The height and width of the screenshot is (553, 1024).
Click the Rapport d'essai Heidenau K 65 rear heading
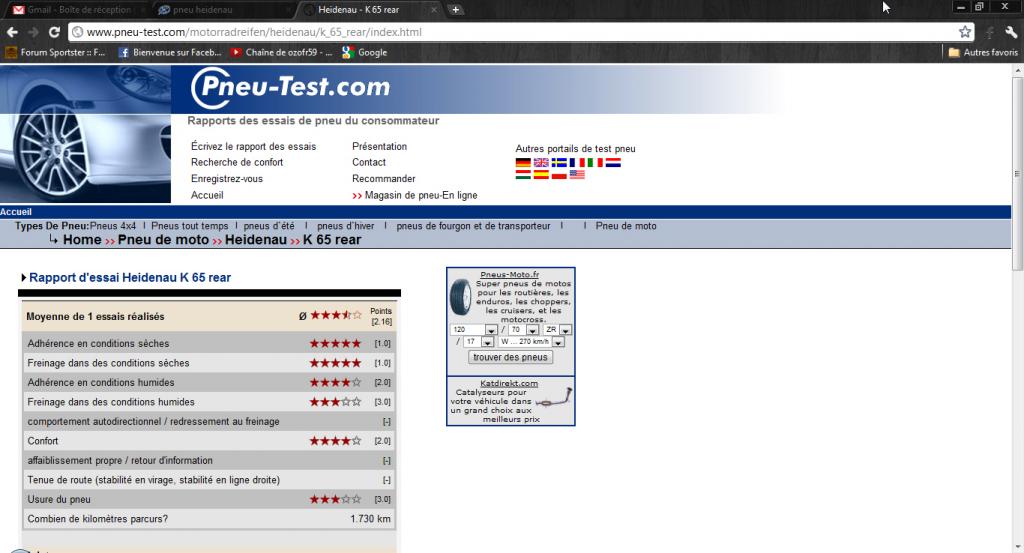pos(130,277)
